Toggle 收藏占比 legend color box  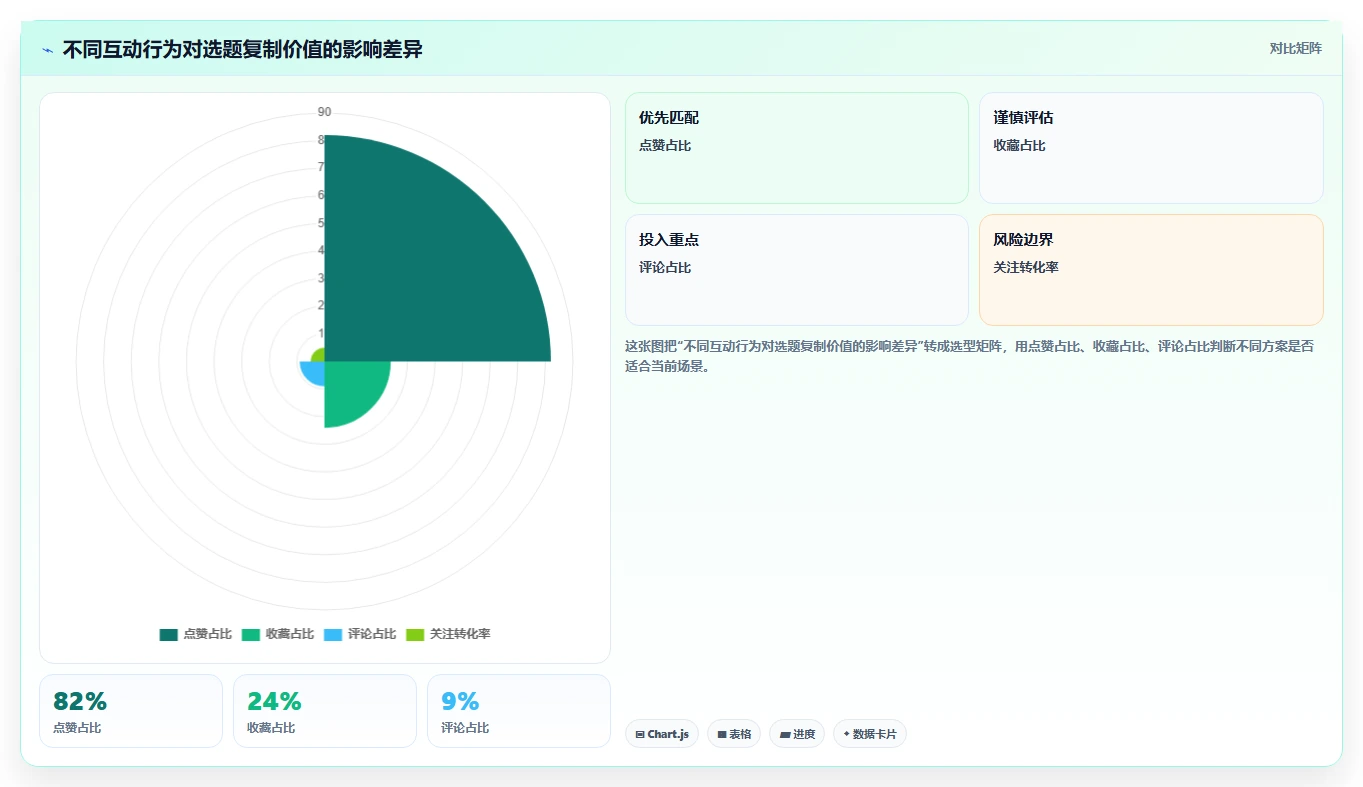click(250, 634)
